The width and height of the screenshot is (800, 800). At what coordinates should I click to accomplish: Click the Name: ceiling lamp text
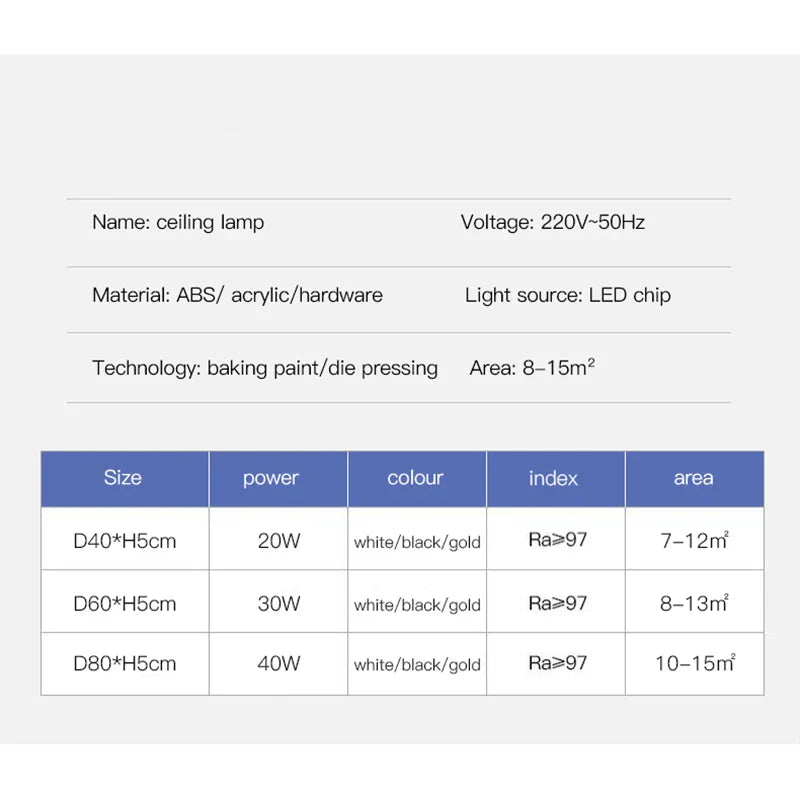[178, 222]
